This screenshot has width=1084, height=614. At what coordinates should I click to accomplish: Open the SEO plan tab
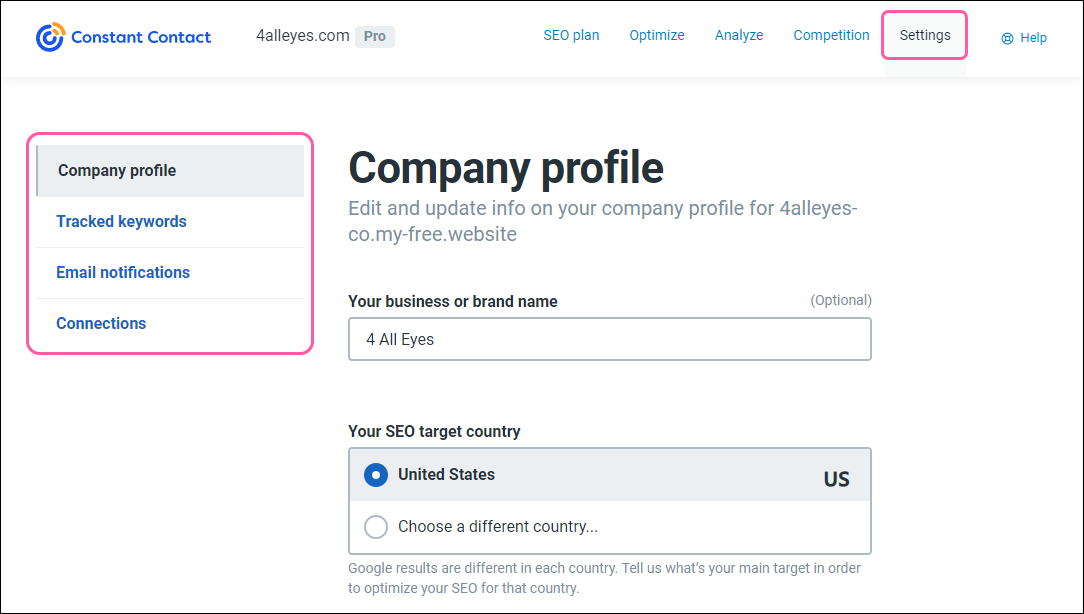coord(571,35)
